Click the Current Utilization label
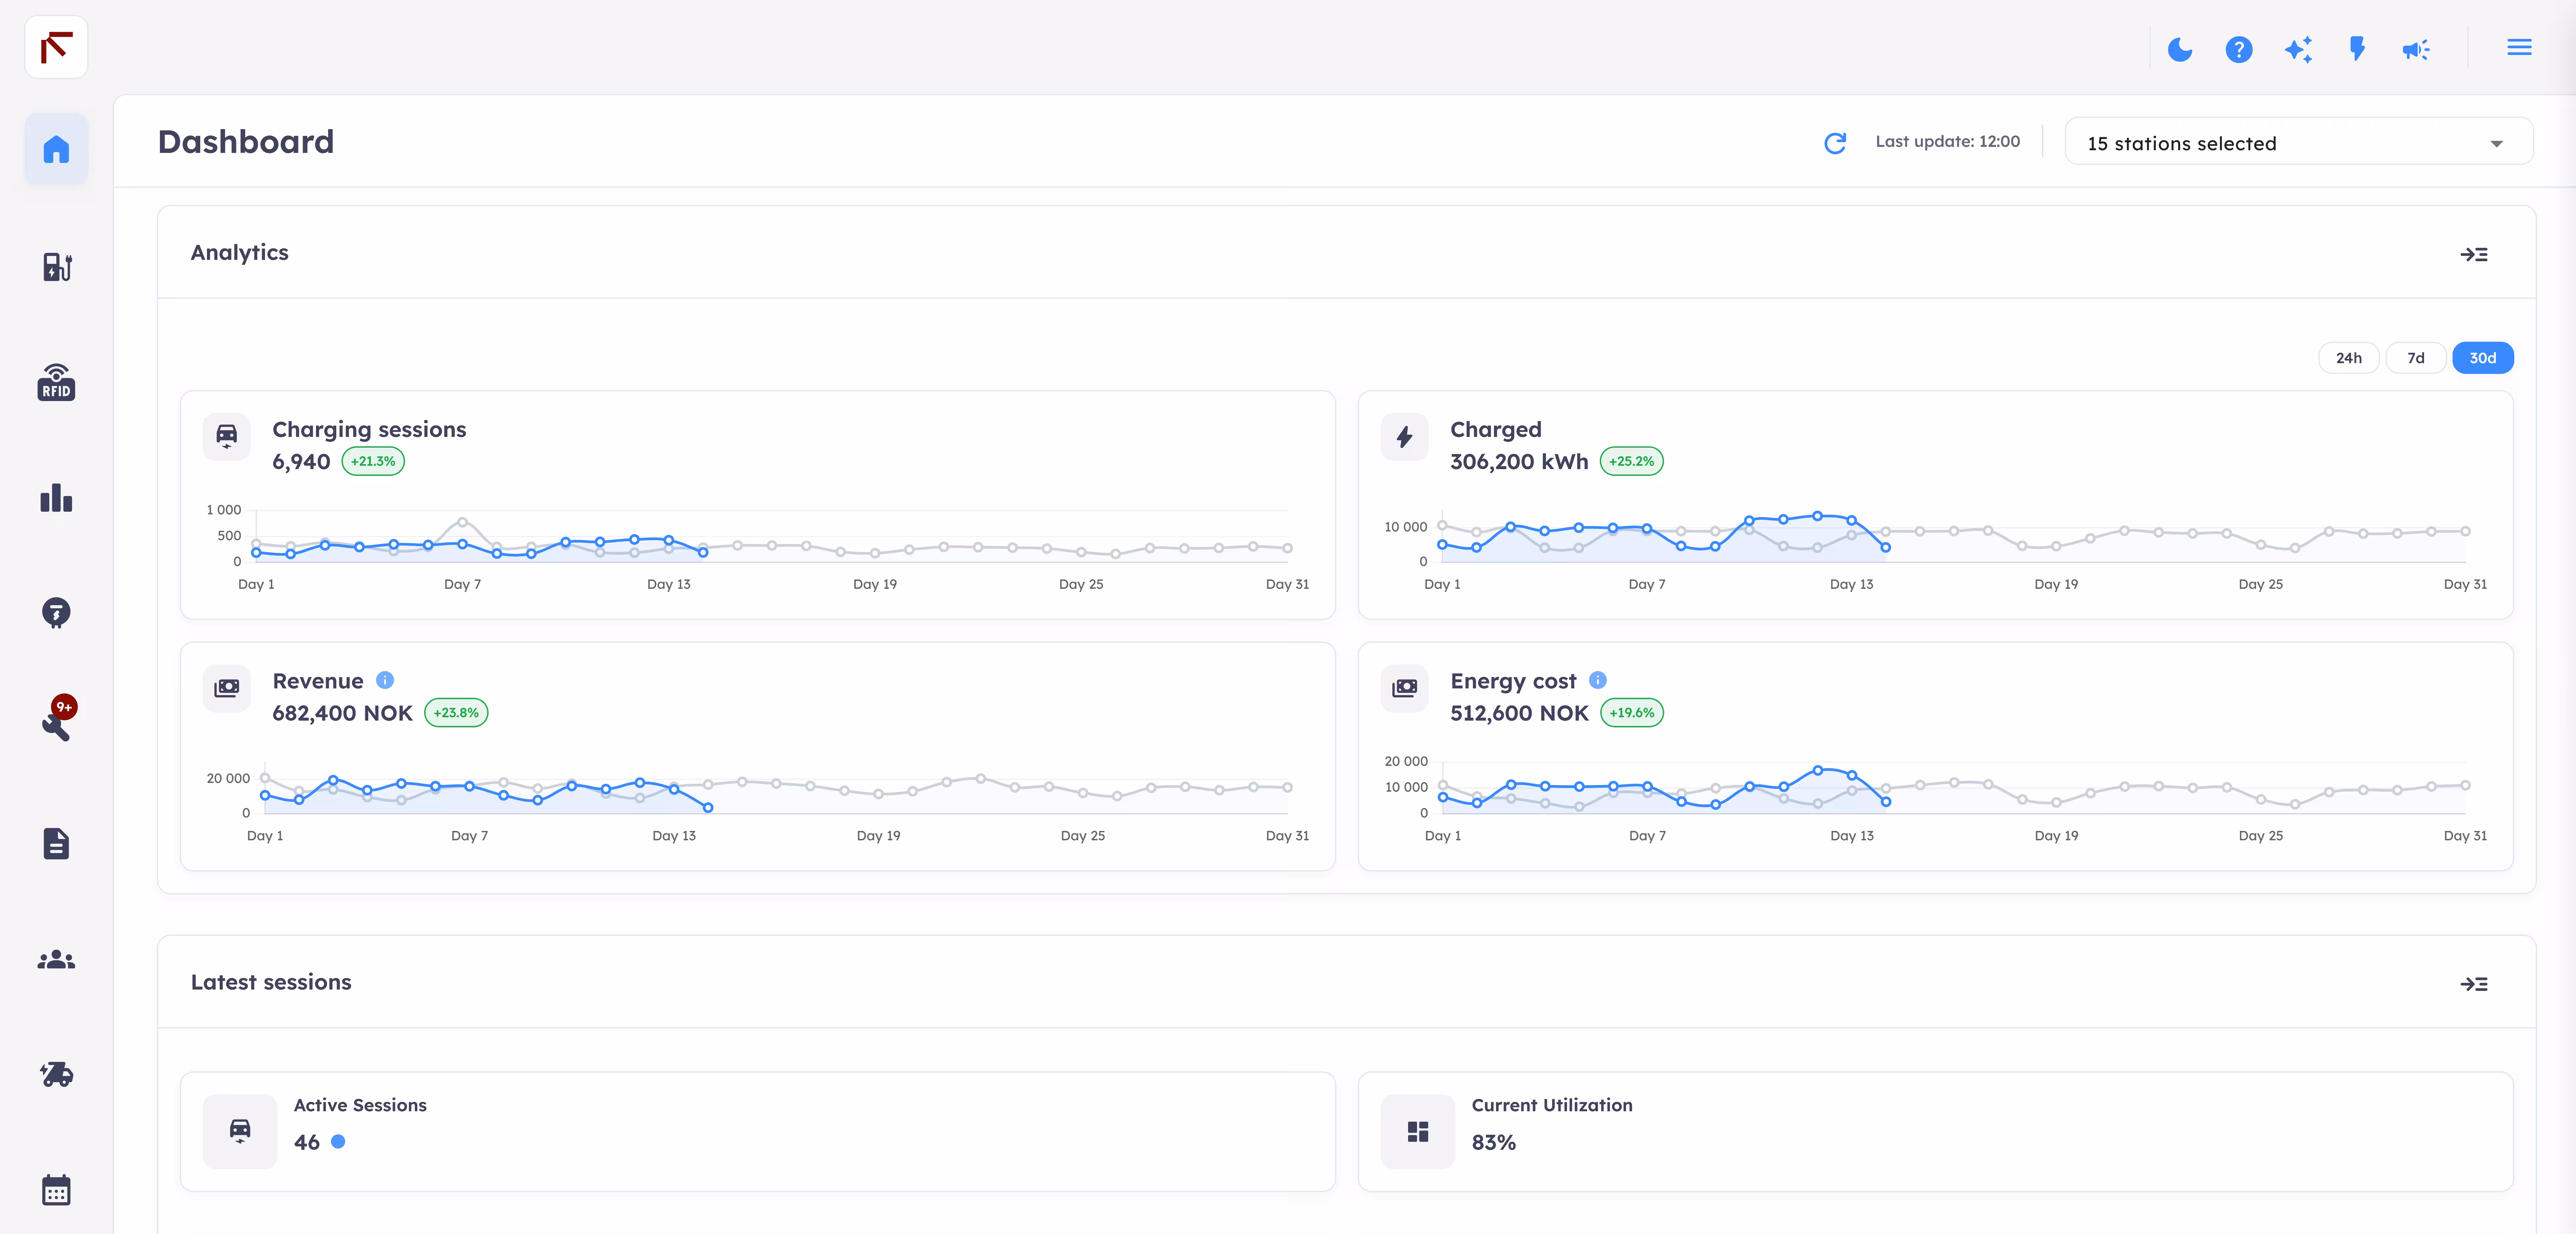 click(1552, 1105)
